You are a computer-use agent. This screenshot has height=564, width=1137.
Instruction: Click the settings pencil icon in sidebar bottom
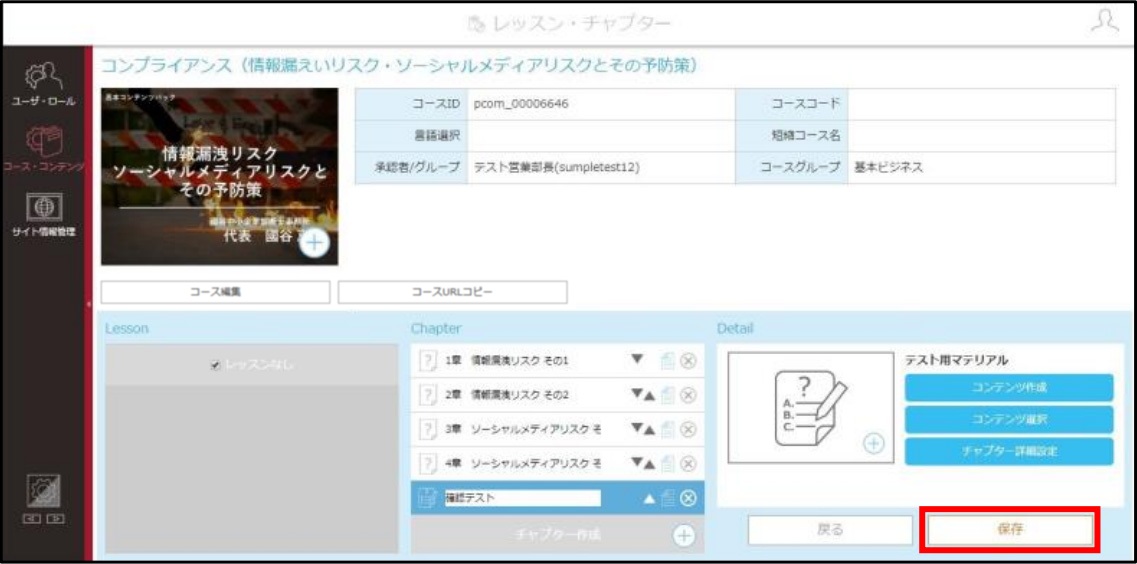(x=43, y=492)
